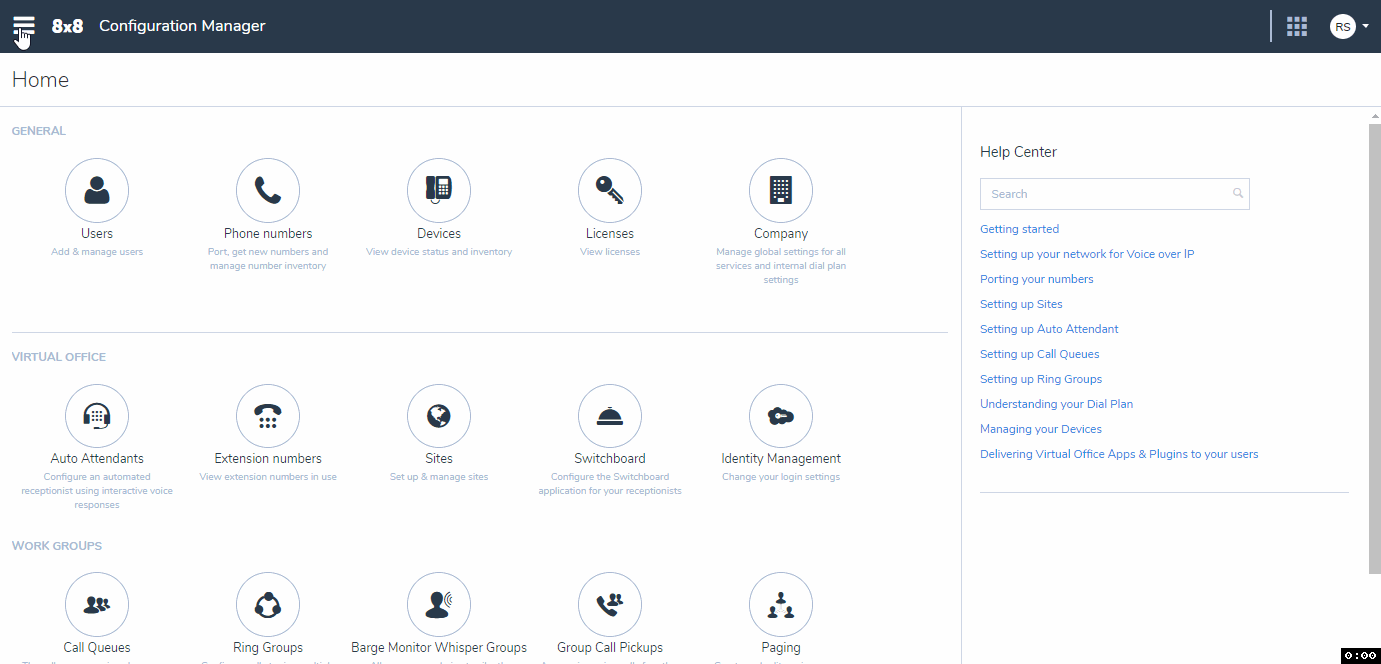Open the Sites globe icon
The width and height of the screenshot is (1381, 664).
pyautogui.click(x=439, y=416)
